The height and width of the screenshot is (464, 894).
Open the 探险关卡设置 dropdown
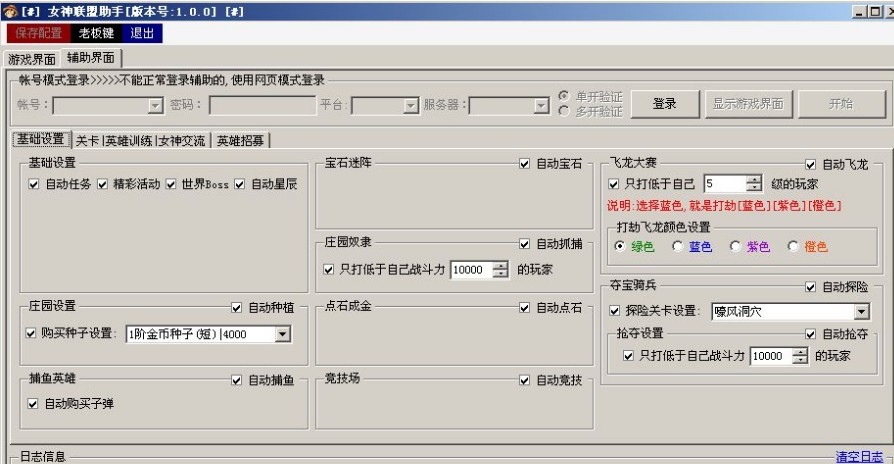click(x=861, y=312)
